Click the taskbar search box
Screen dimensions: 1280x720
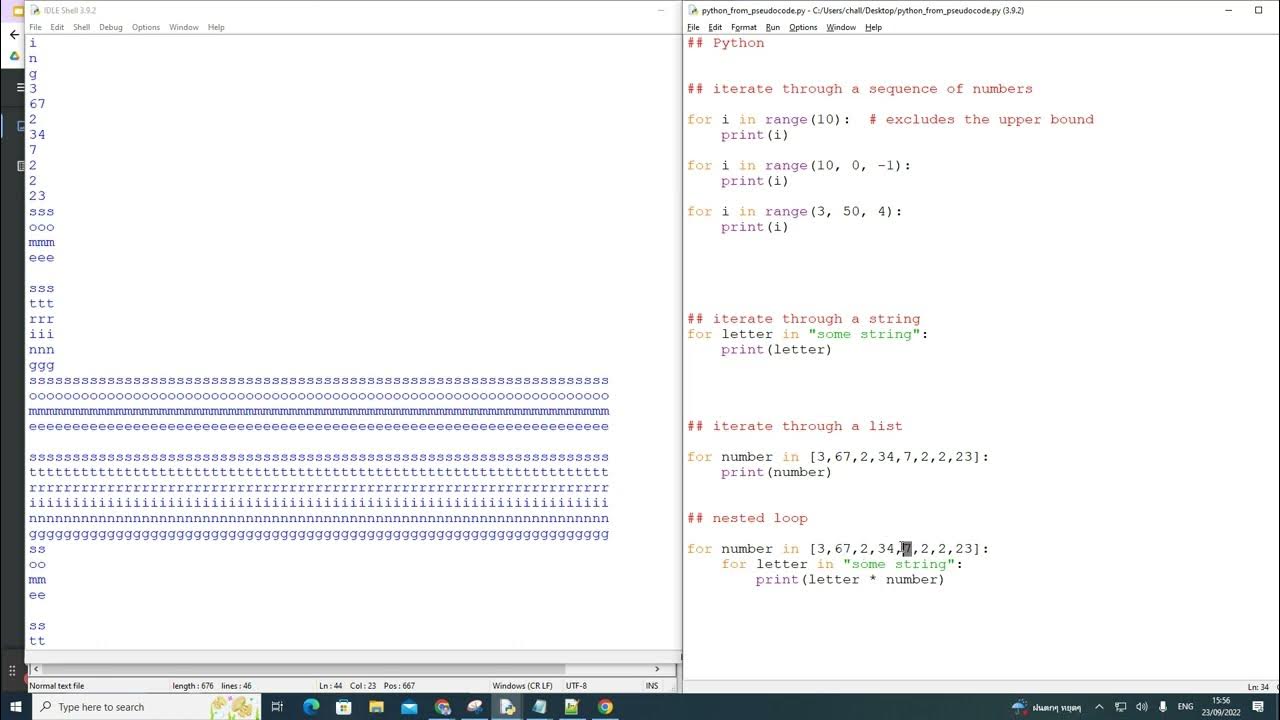[145, 707]
